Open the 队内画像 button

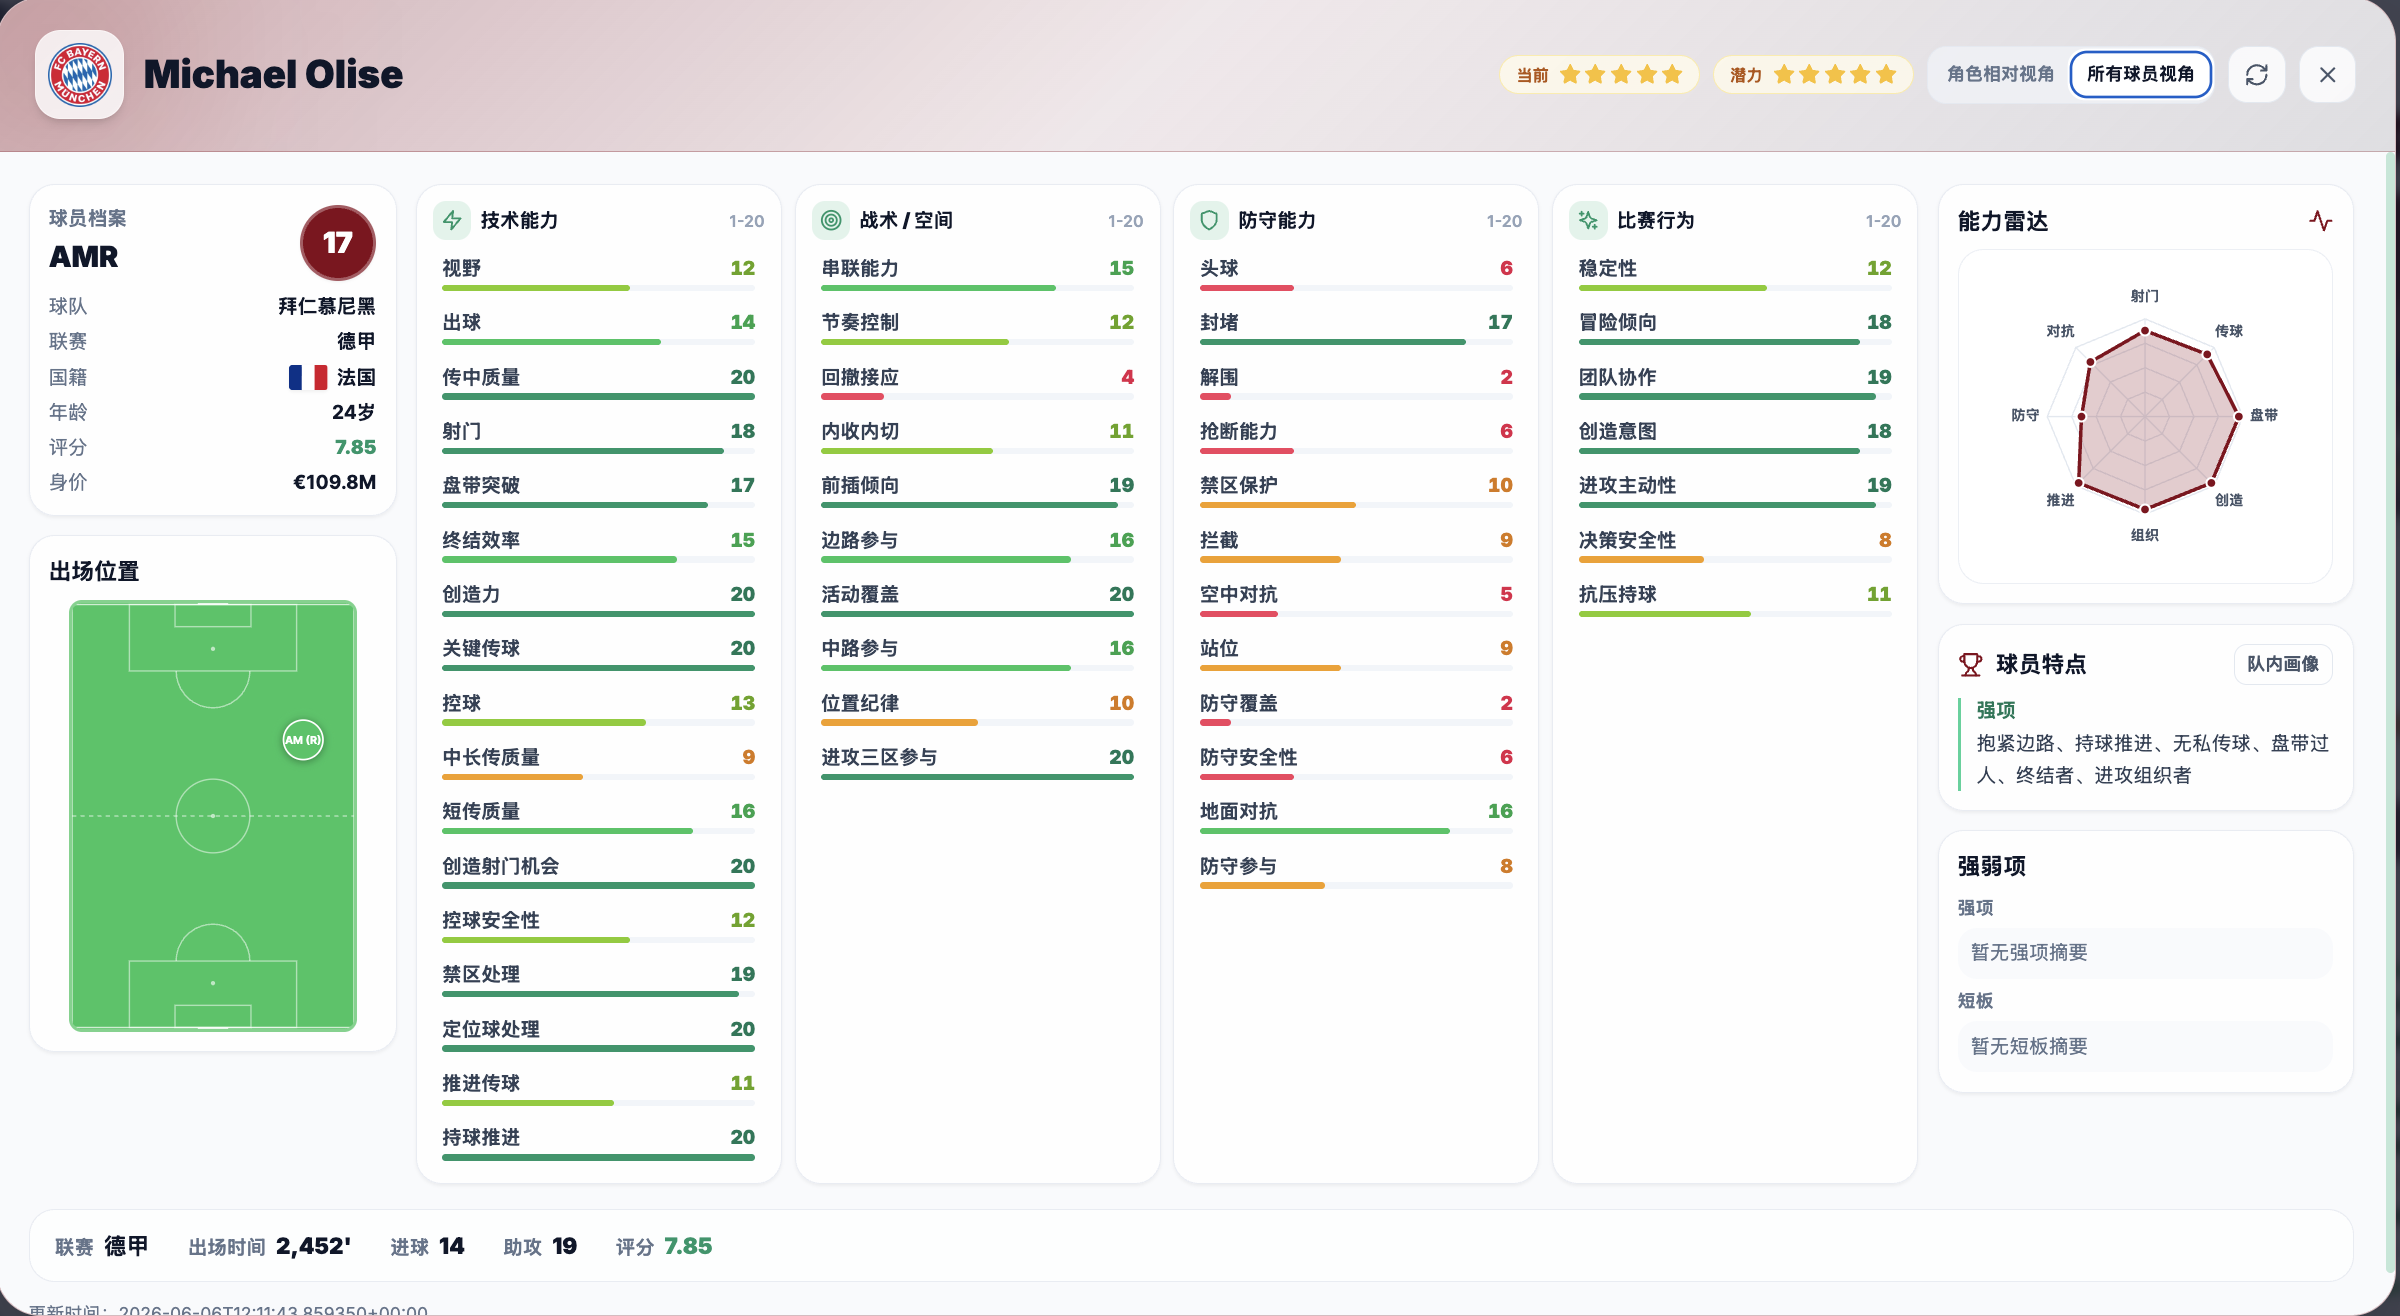click(x=2283, y=664)
